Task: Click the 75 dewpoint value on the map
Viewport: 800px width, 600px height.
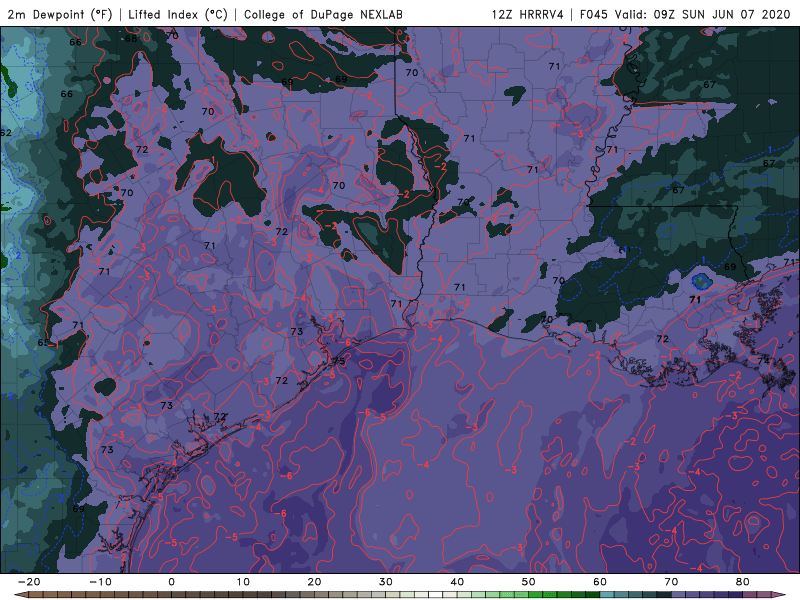Action: [x=339, y=361]
